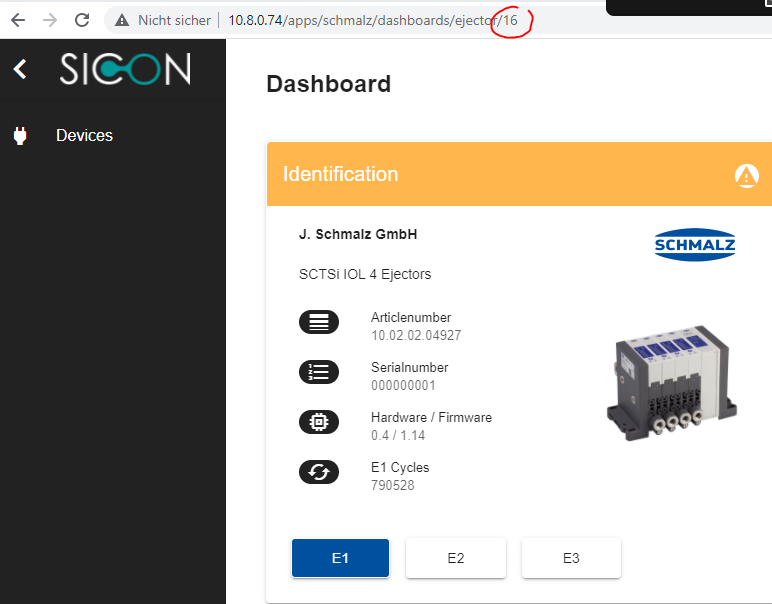Click the Hardware / Firmware chip icon
The image size is (772, 604).
(x=318, y=422)
